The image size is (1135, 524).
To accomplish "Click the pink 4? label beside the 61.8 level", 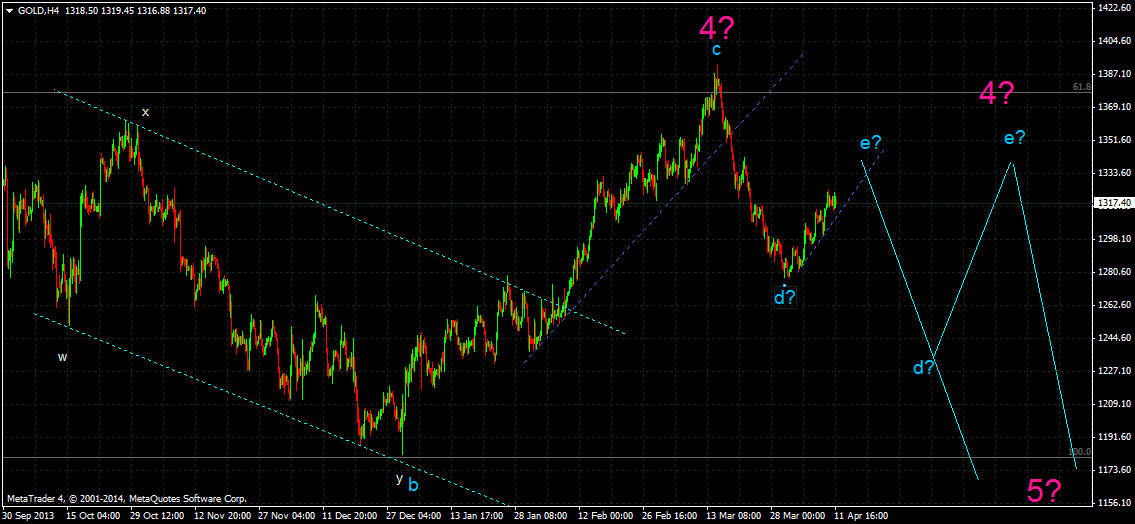I will 997,93.
